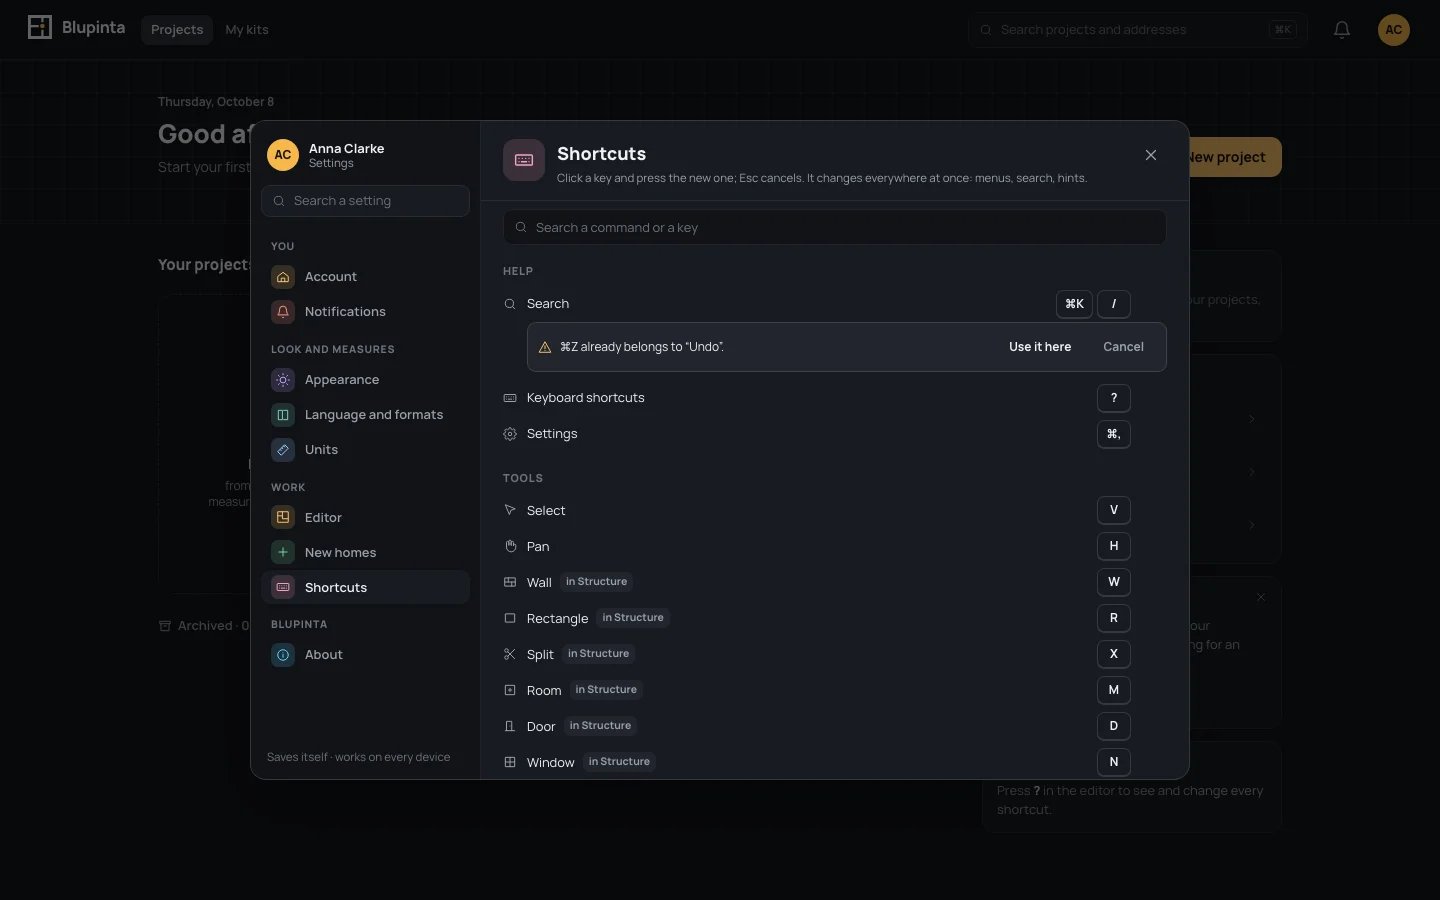Go to Notifications settings
The width and height of the screenshot is (1440, 900).
(365, 312)
